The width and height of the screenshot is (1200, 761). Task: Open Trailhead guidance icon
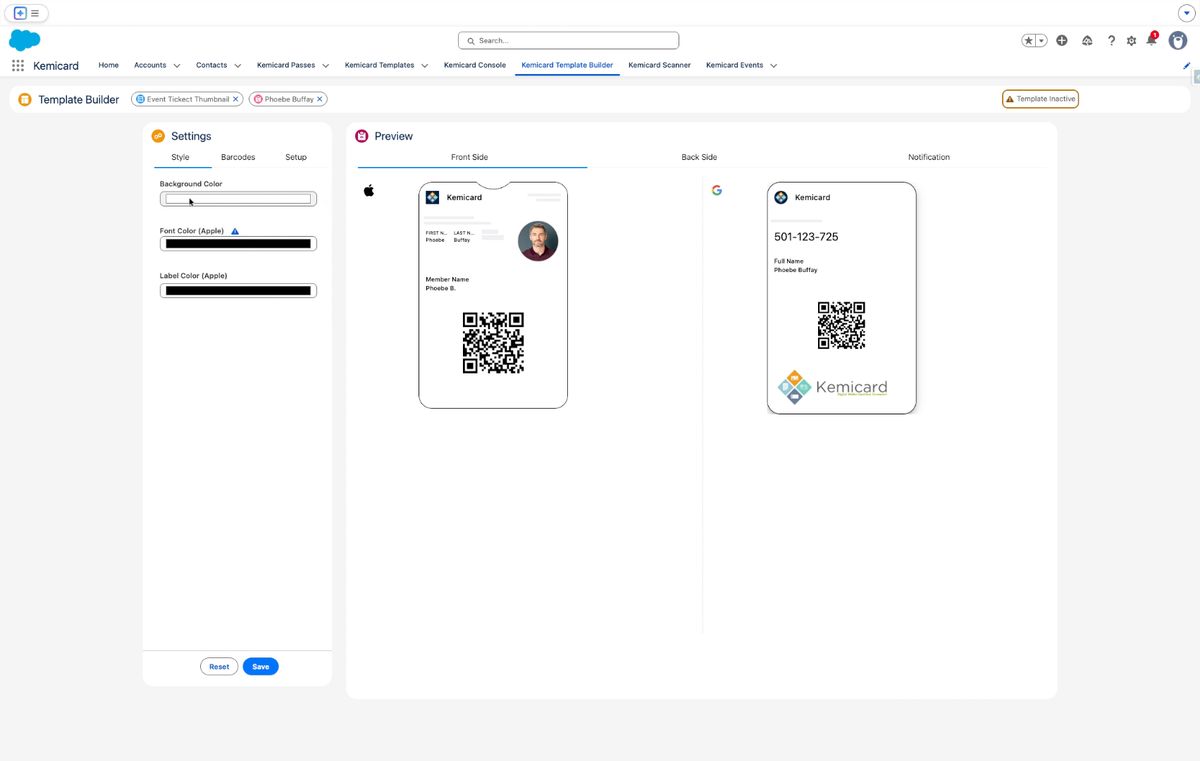(x=1087, y=40)
